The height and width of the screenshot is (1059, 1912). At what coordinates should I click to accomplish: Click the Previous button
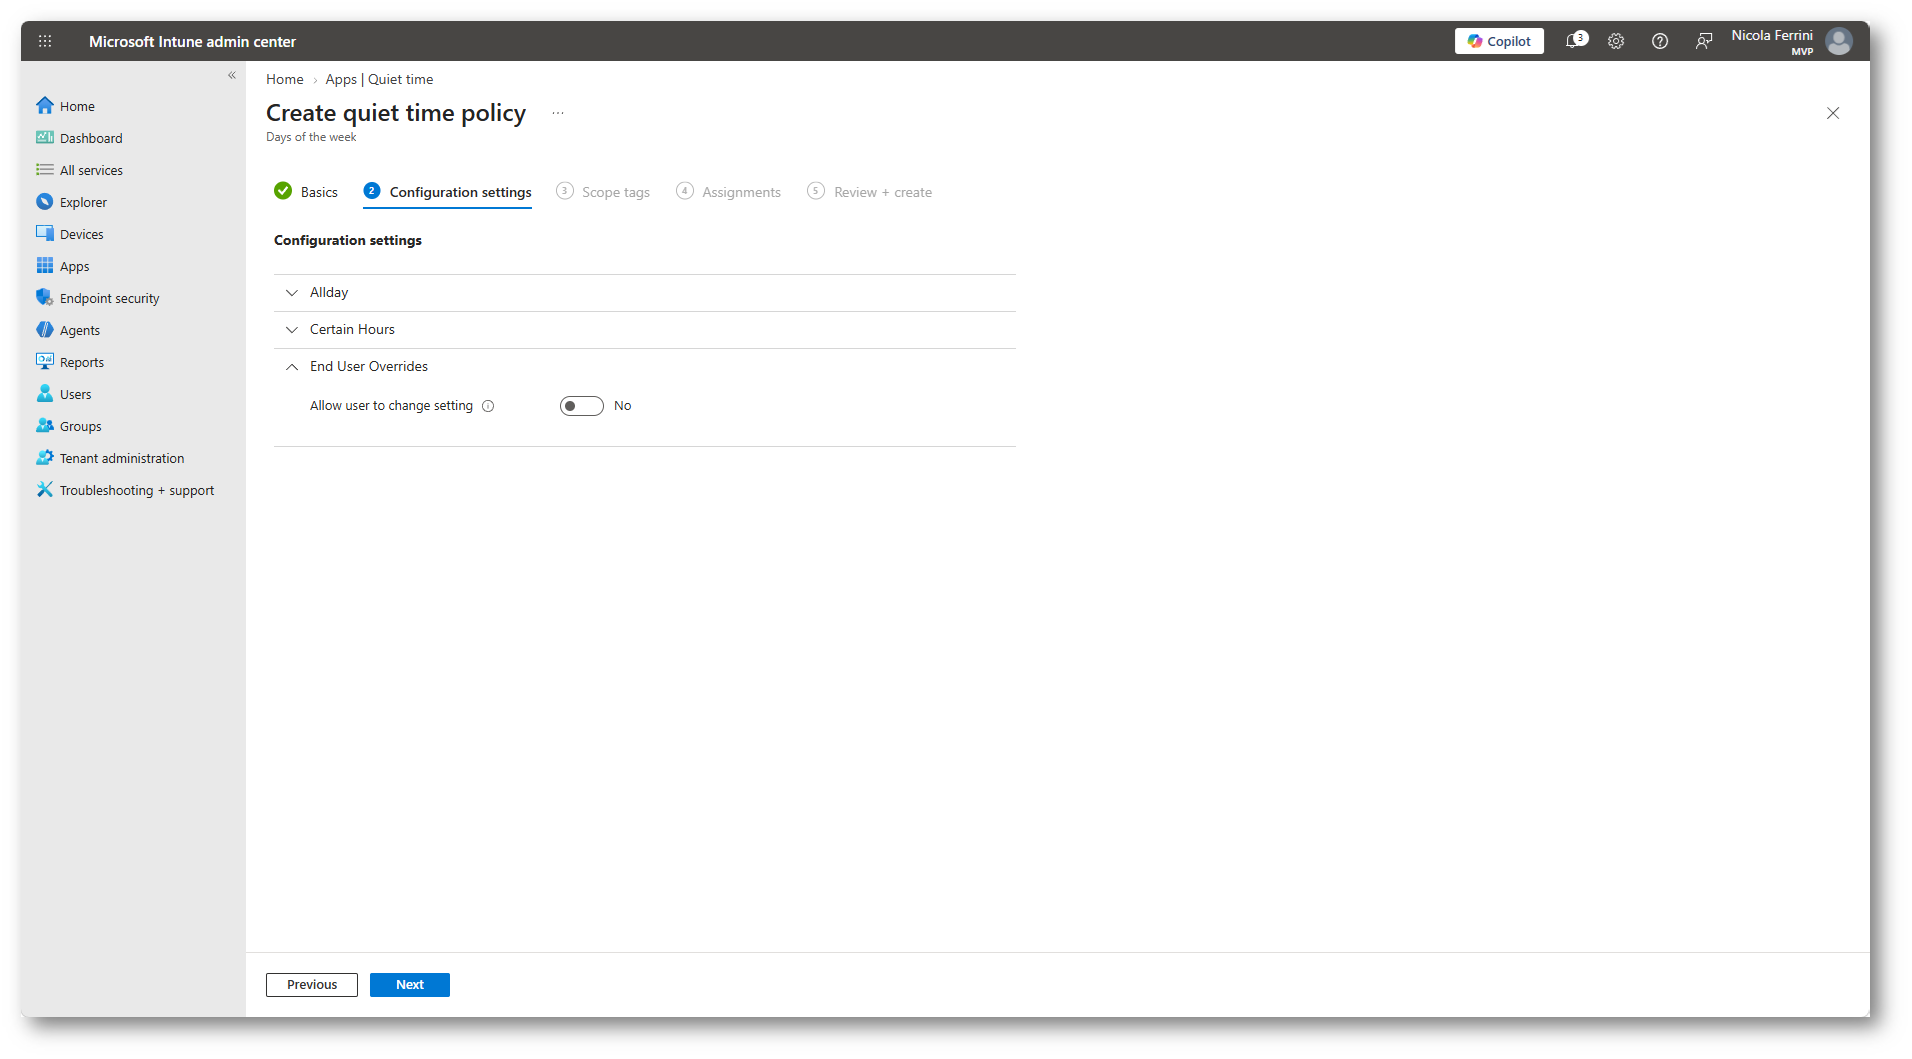coord(312,985)
